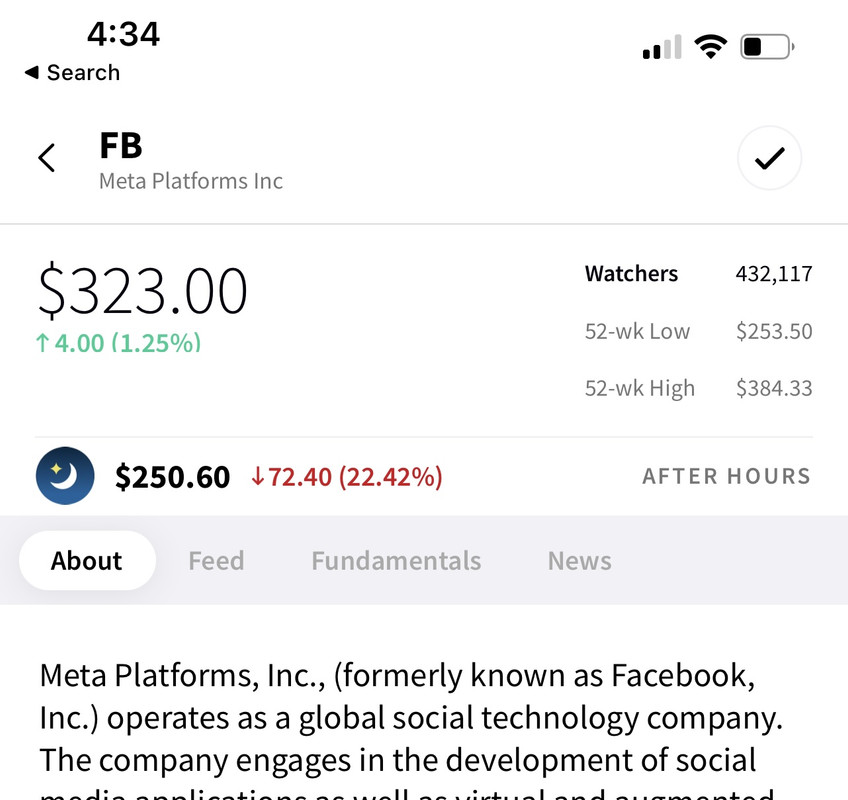Tap the Wi-Fi status icon
Image resolution: width=848 pixels, height=800 pixels.
[x=711, y=47]
